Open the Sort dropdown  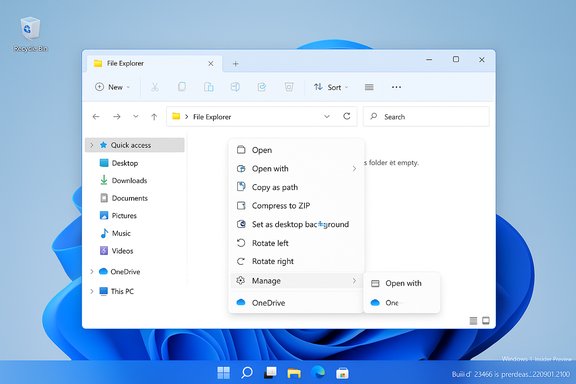pos(331,87)
